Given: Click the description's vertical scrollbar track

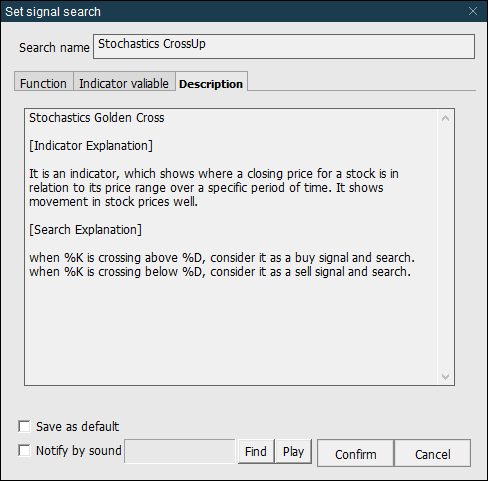Looking at the screenshot, I should click(445, 247).
